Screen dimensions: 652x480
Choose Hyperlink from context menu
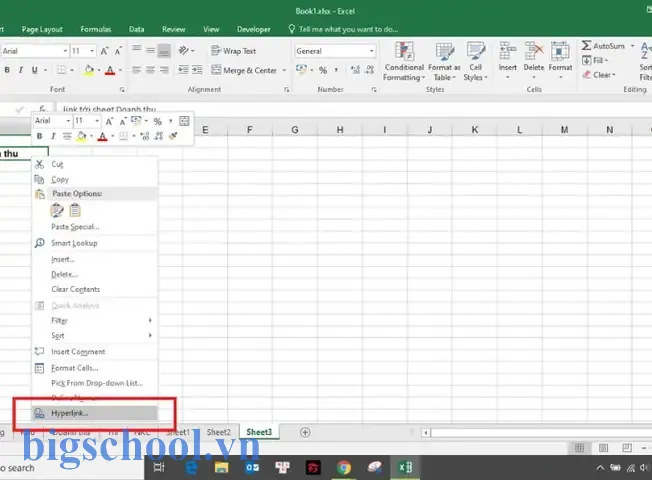click(x=95, y=413)
